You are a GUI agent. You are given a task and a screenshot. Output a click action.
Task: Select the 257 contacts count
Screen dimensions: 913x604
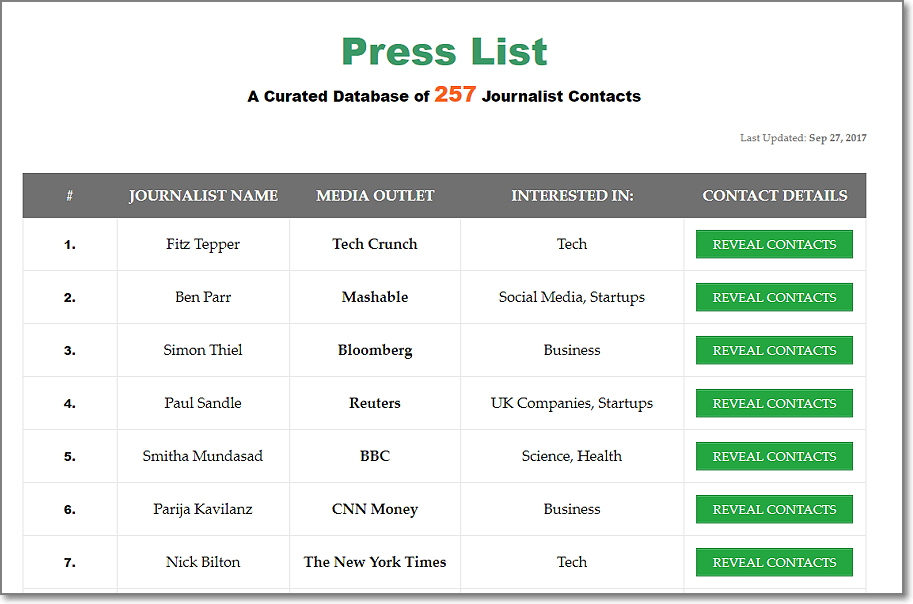(x=456, y=95)
